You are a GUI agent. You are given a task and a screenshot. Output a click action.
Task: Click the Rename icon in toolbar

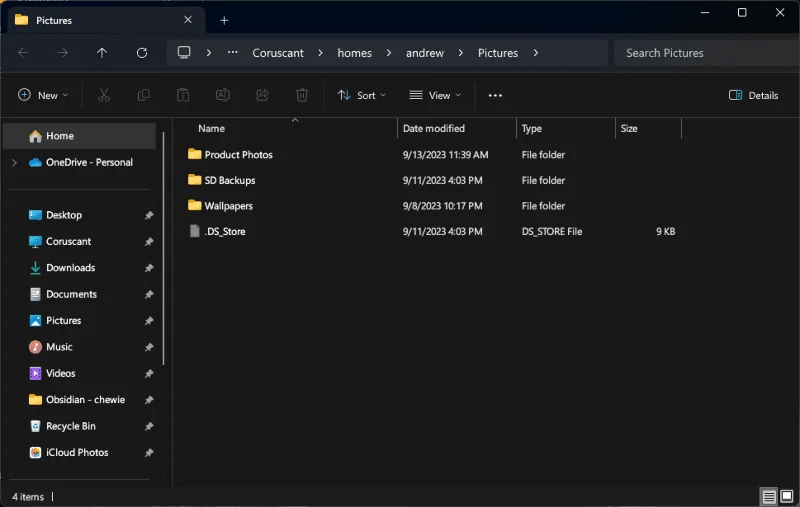[223, 95]
